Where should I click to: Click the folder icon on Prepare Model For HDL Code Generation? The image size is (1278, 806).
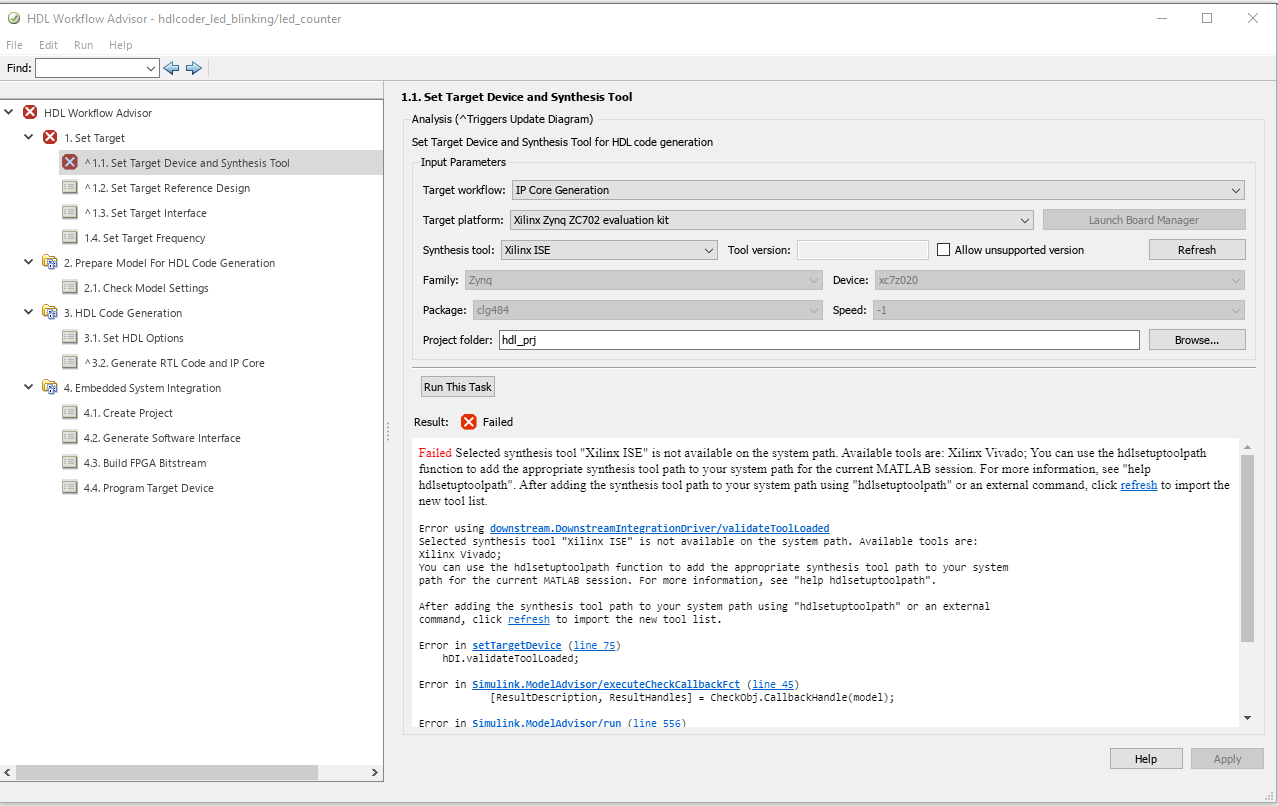coord(49,262)
